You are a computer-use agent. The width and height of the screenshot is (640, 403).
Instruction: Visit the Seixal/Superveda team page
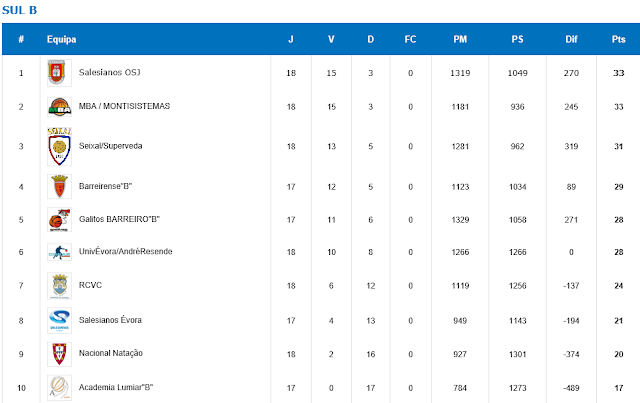tap(110, 146)
